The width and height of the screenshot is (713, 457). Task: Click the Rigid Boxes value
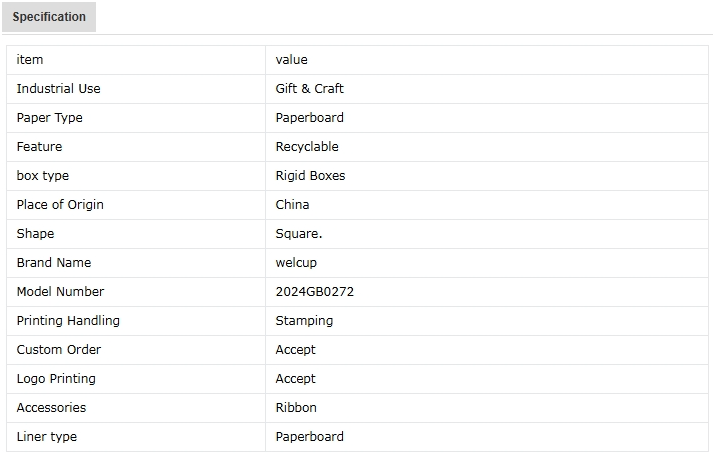pyautogui.click(x=311, y=176)
